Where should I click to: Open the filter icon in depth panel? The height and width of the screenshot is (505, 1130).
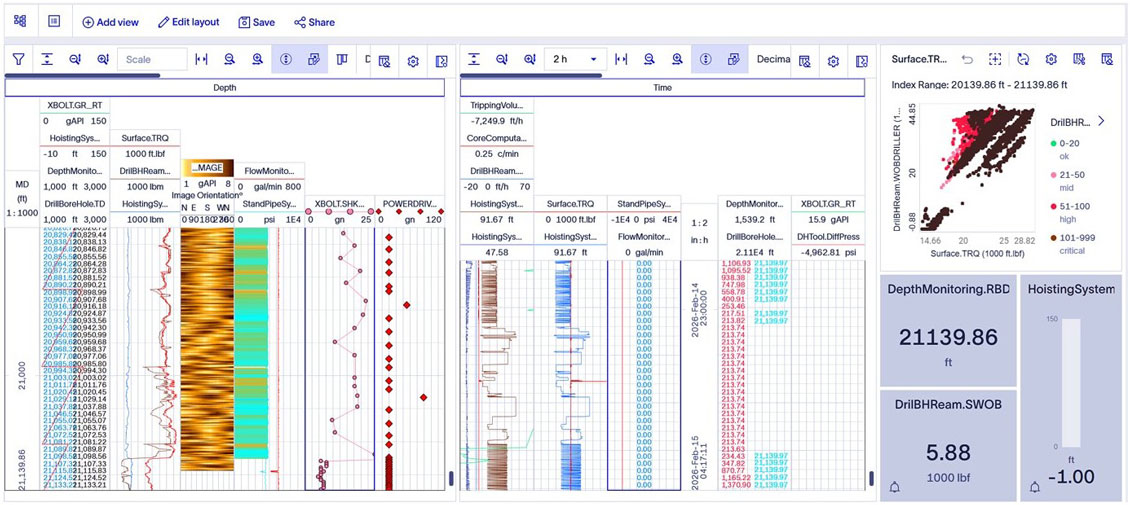point(18,60)
